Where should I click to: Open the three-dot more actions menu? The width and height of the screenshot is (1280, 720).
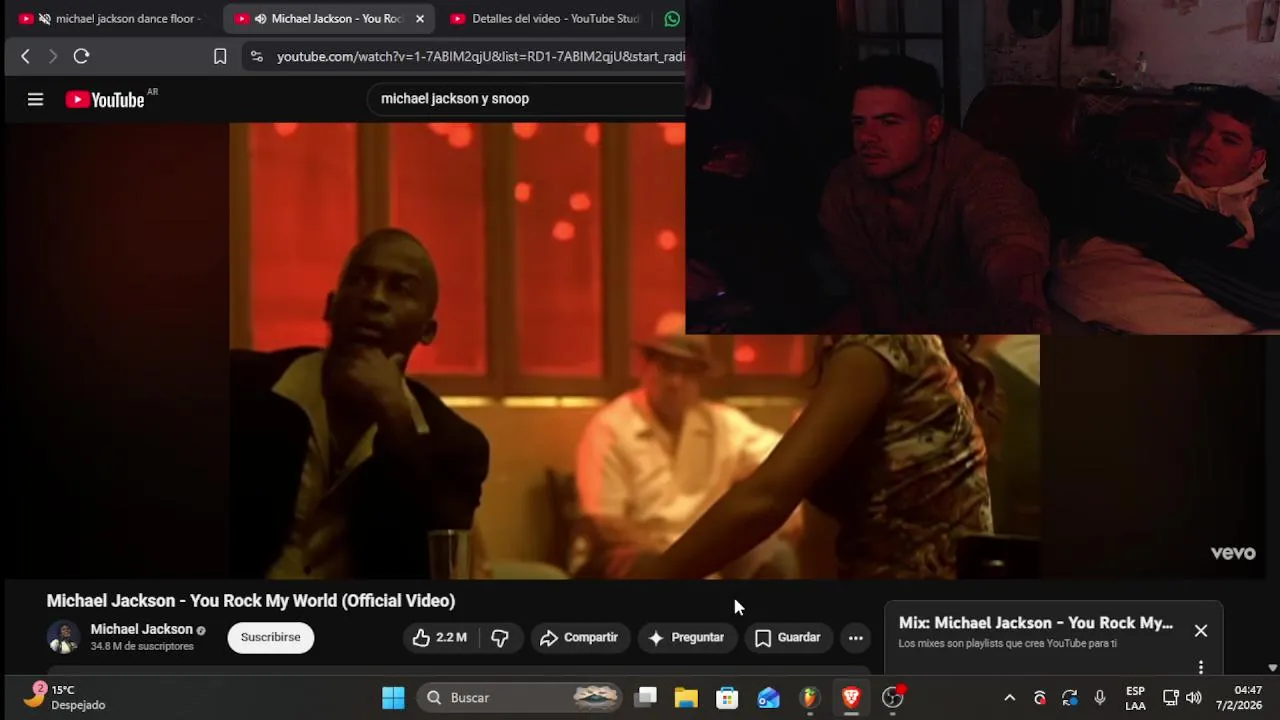coord(856,637)
